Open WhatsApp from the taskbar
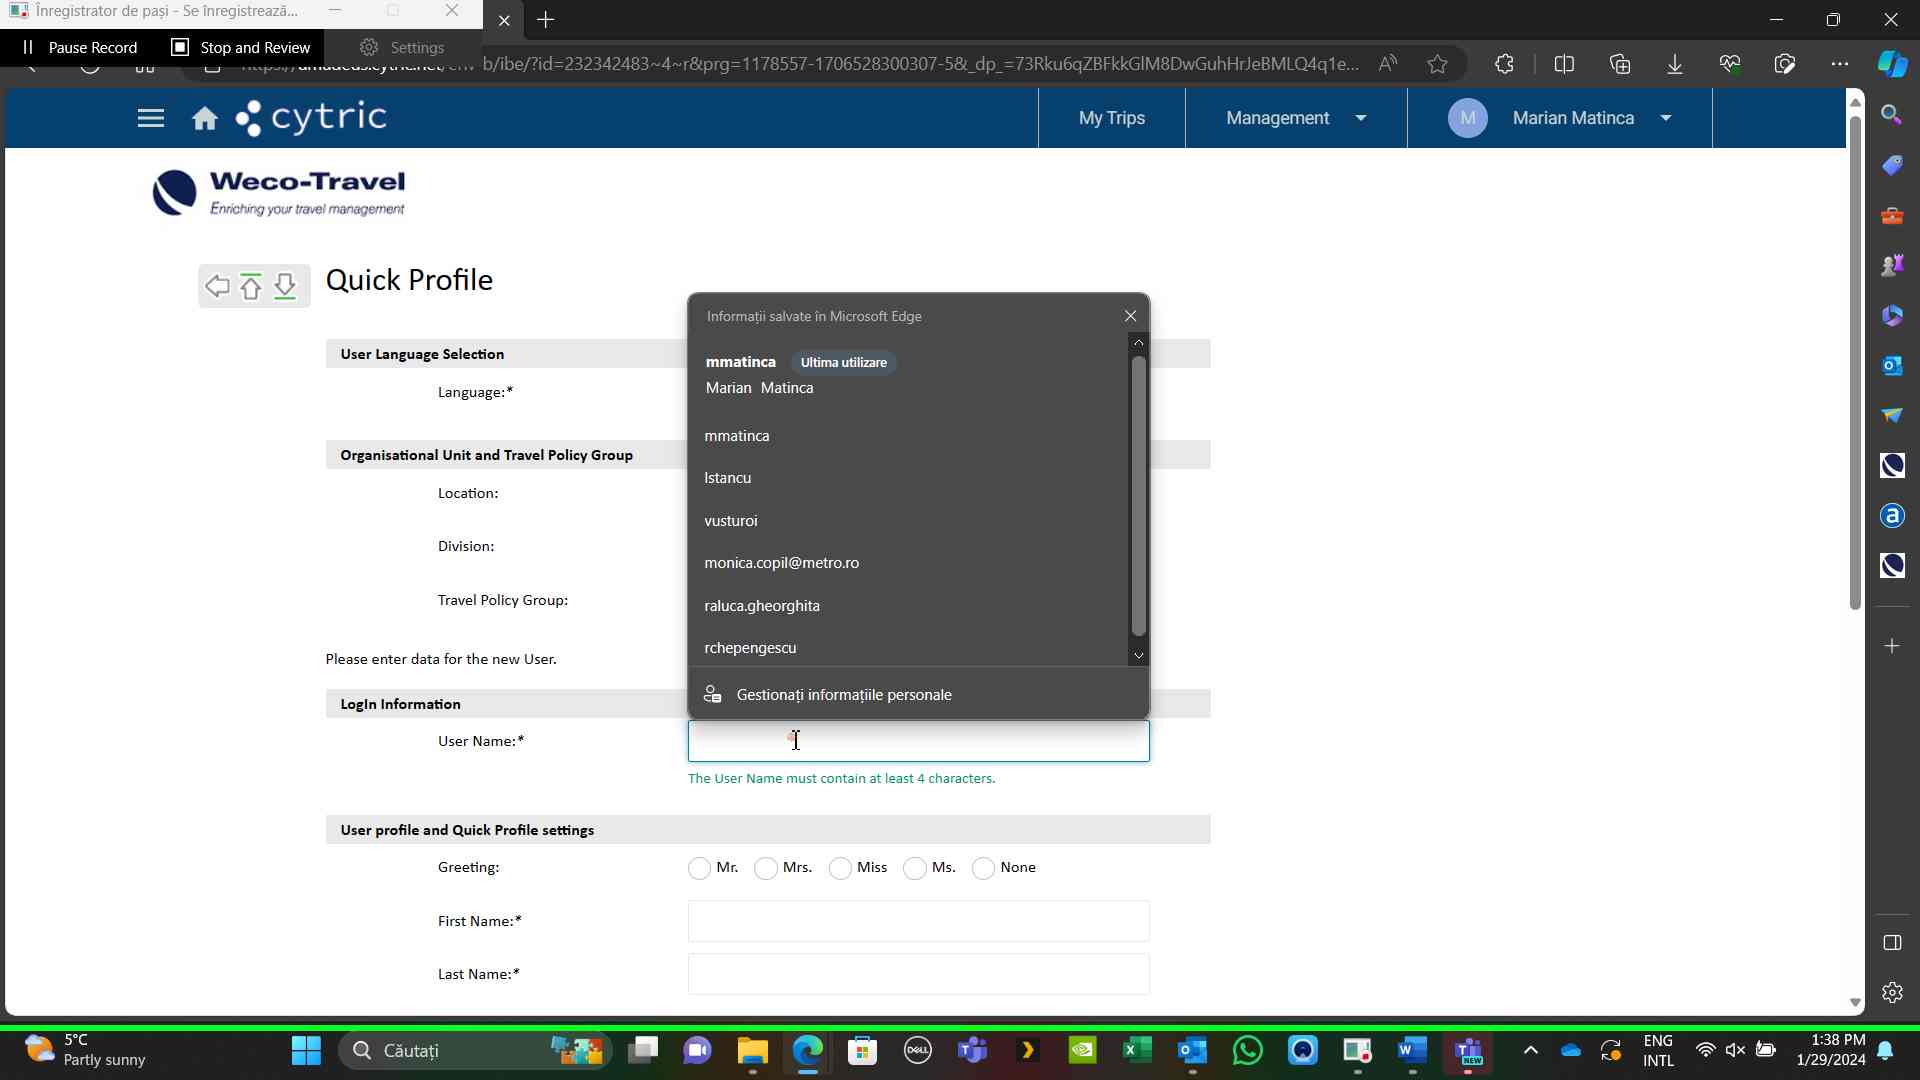 (1247, 1050)
